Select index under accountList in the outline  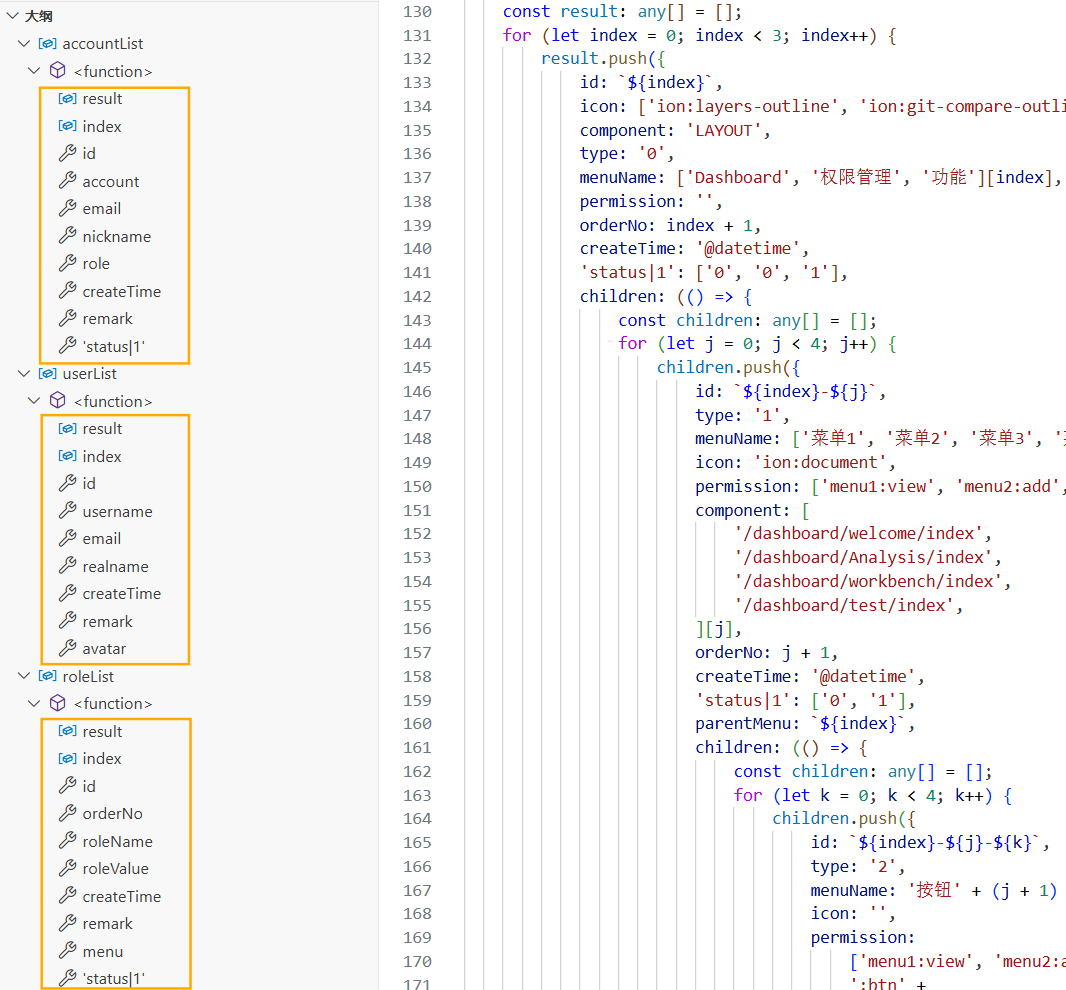point(102,126)
